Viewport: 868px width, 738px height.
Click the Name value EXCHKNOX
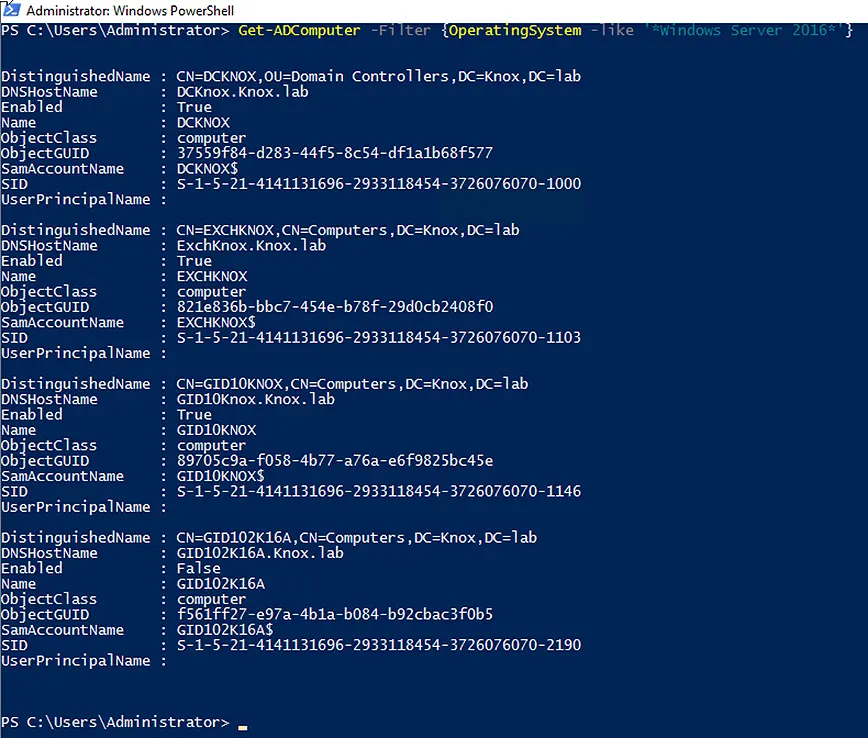click(211, 276)
